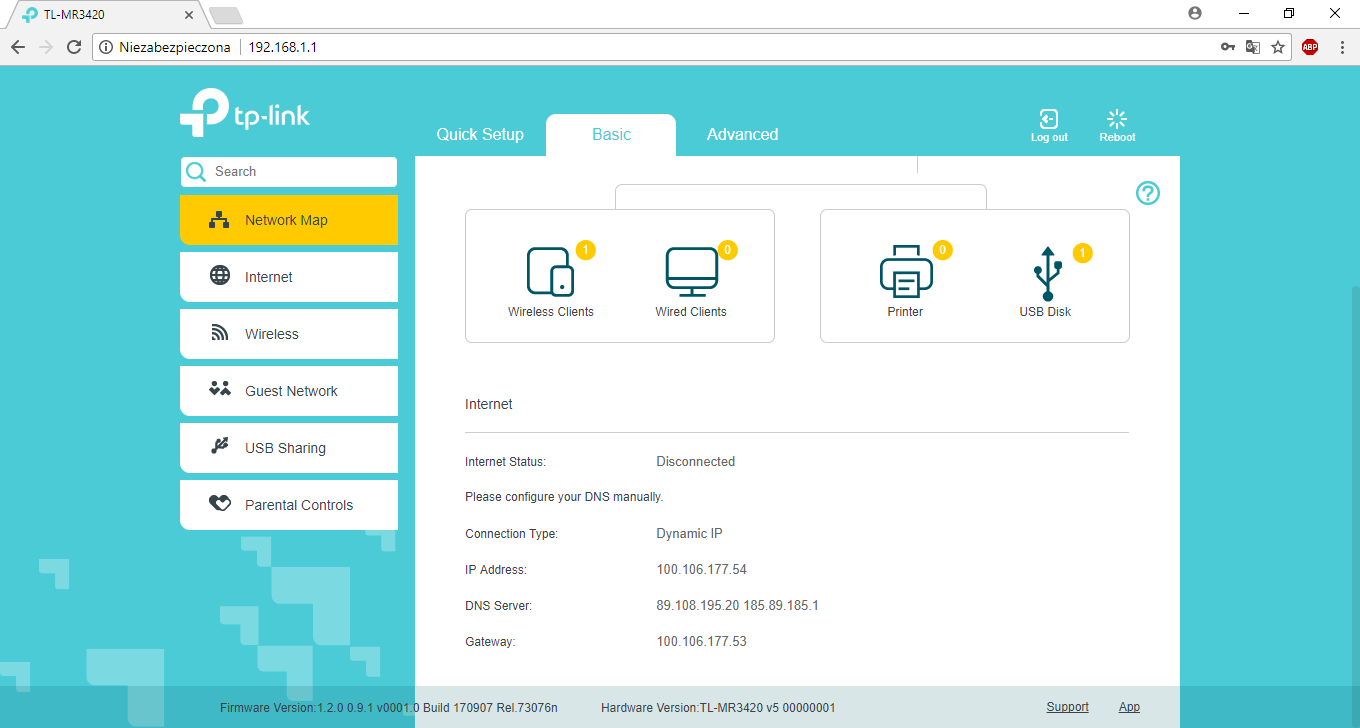1360x728 pixels.
Task: Open the help question mark icon
Action: point(1148,193)
